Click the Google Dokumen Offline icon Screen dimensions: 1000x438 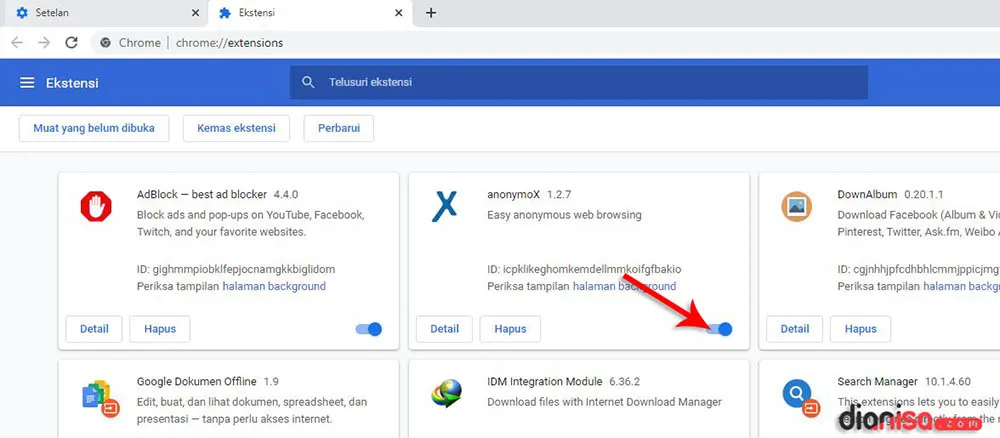(x=100, y=397)
